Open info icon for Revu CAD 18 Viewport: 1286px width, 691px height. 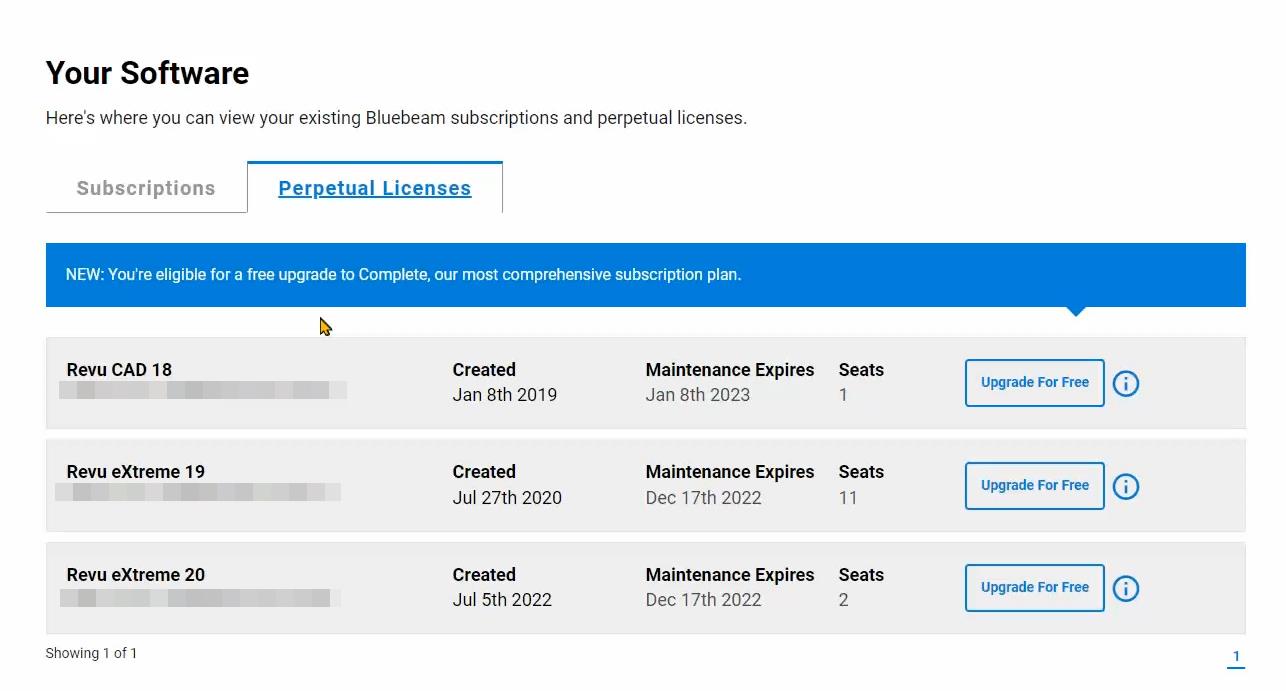point(1126,383)
